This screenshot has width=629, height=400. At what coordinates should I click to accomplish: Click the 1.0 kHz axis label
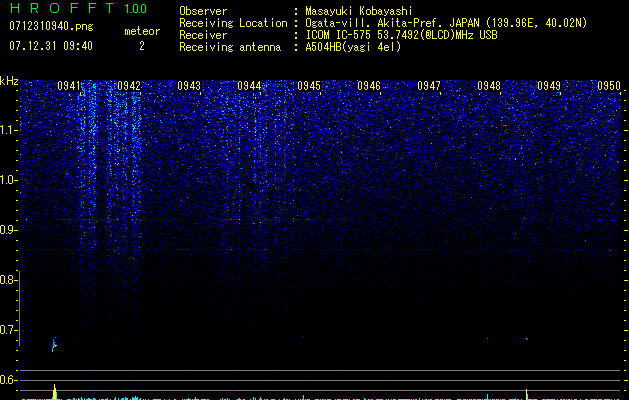point(8,180)
